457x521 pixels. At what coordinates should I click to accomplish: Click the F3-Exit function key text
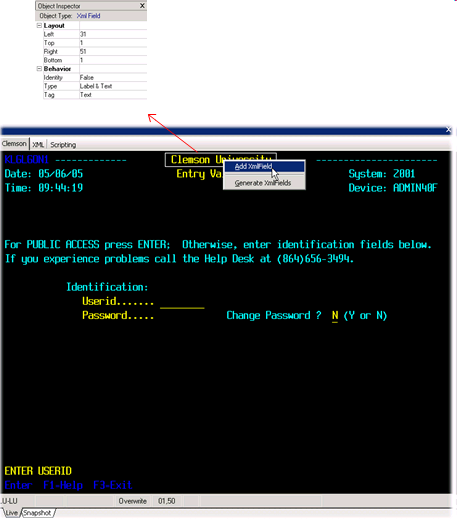(113, 485)
